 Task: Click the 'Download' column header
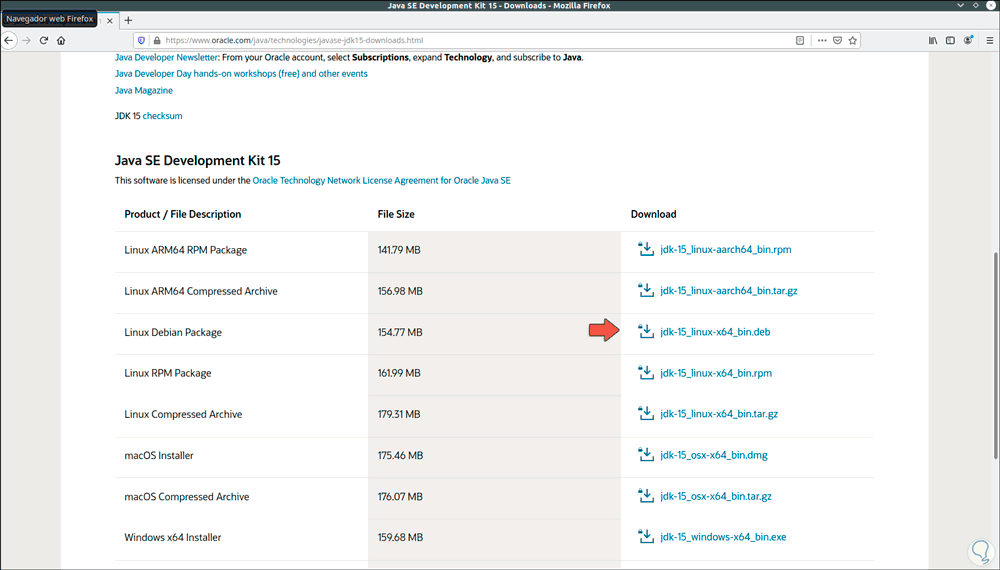tap(654, 214)
